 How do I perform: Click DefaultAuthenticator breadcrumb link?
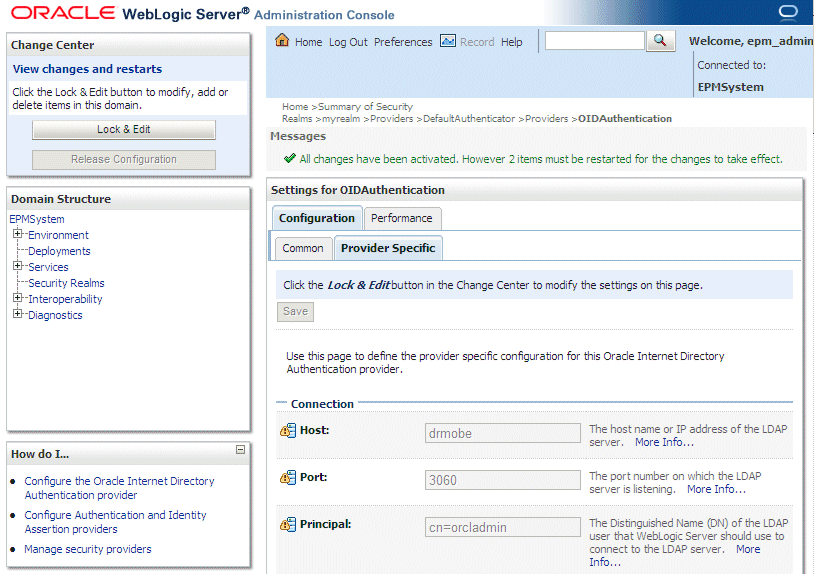point(469,119)
